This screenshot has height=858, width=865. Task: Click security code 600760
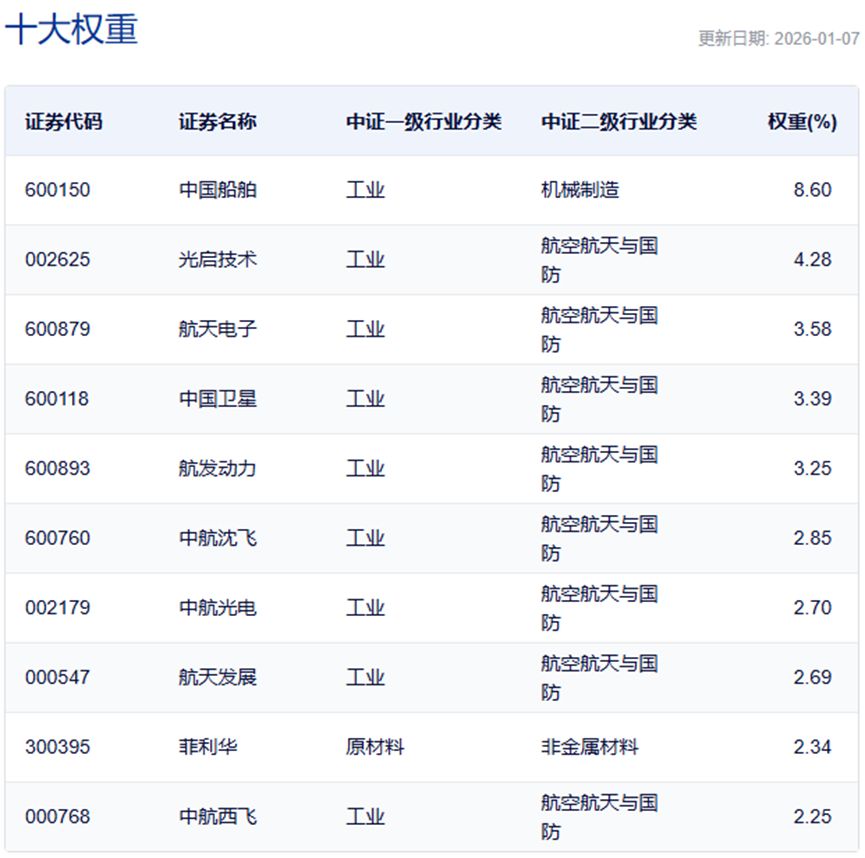[57, 538]
